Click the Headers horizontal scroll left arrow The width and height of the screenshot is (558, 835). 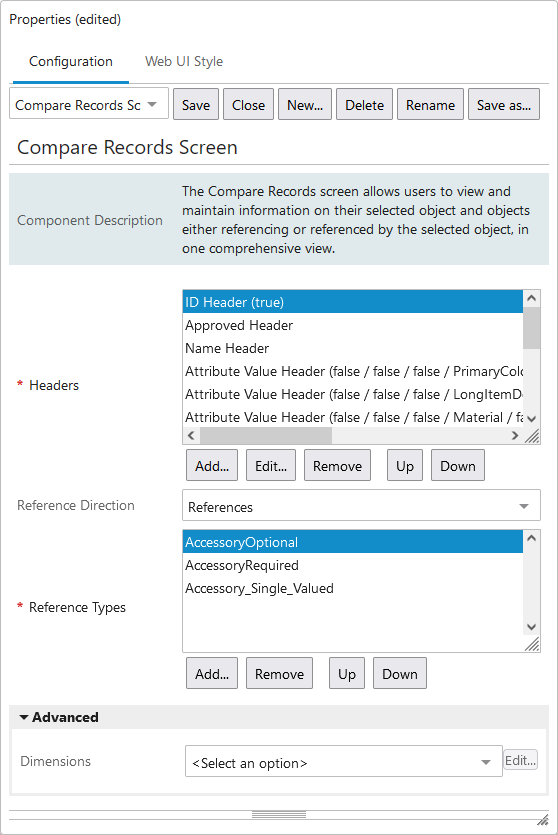click(x=191, y=436)
